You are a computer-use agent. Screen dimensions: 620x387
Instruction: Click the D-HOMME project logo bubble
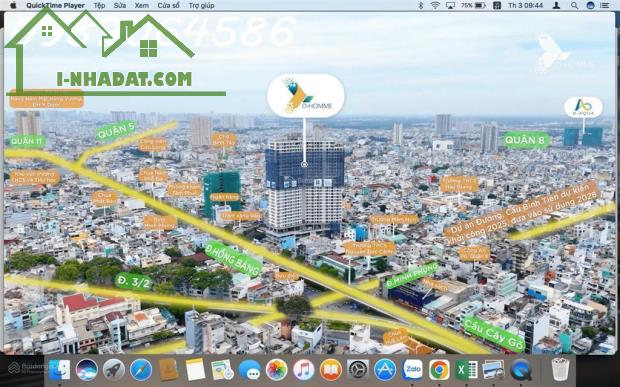coord(305,96)
